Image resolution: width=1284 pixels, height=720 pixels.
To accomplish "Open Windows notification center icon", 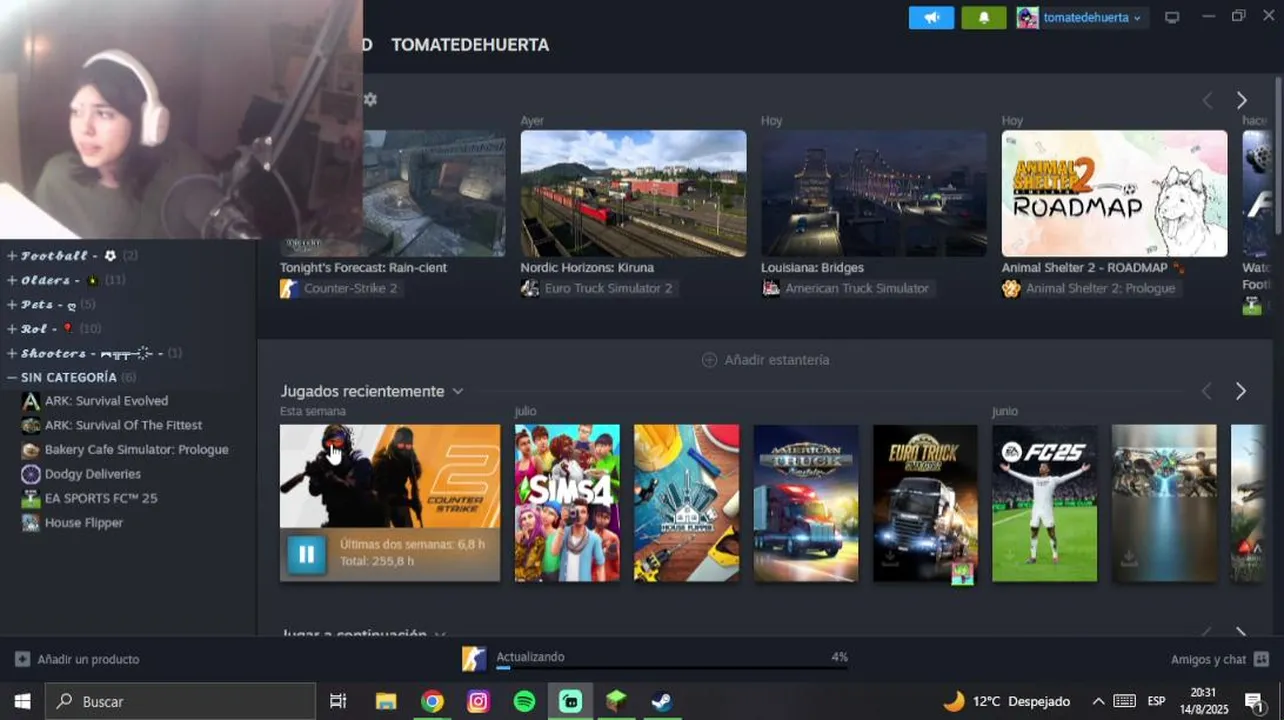I will (1253, 701).
